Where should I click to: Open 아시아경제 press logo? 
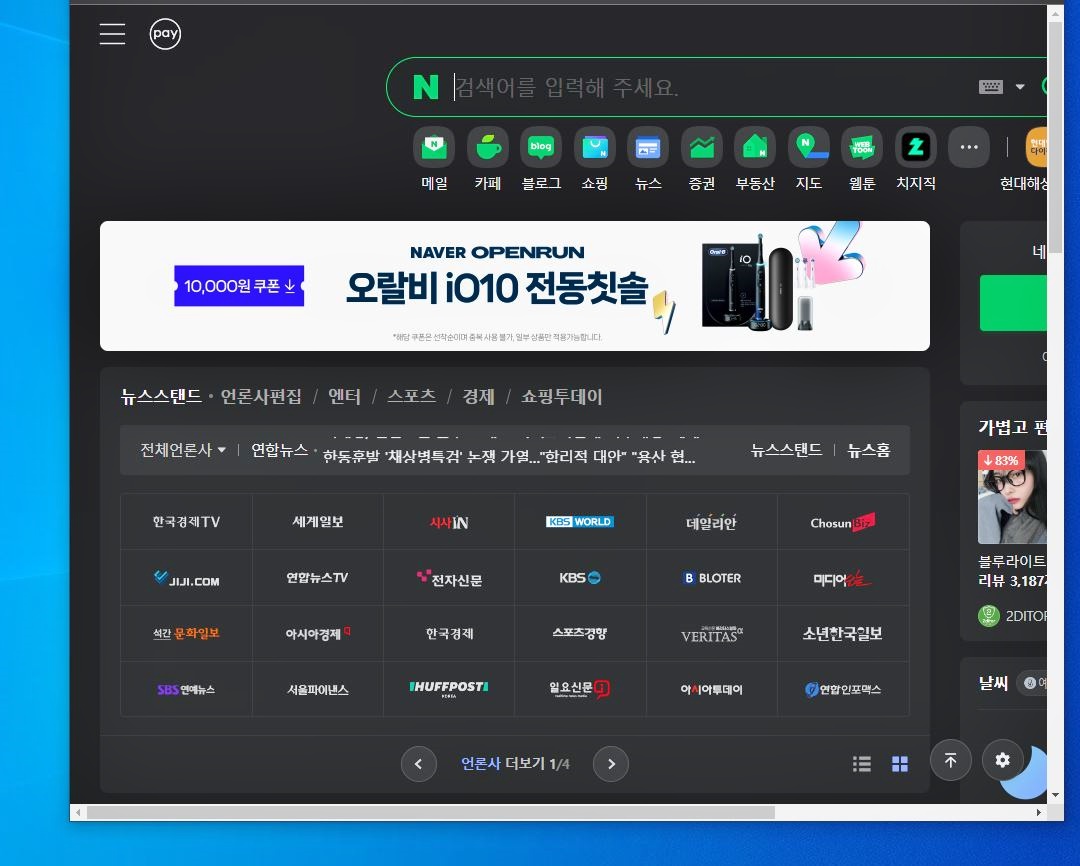(318, 634)
